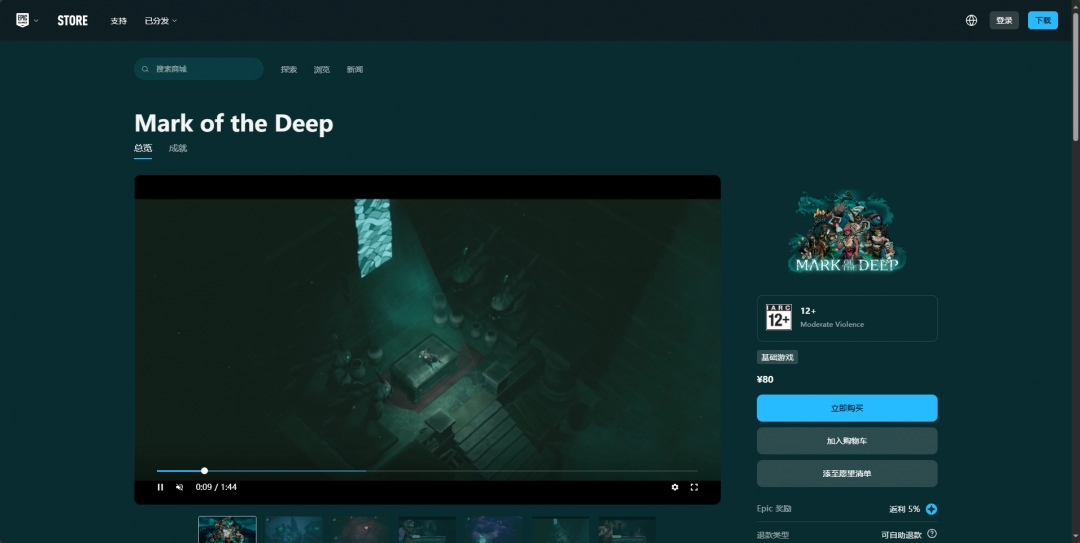Toggle mute on the video player
The height and width of the screenshot is (543, 1080).
(x=180, y=487)
